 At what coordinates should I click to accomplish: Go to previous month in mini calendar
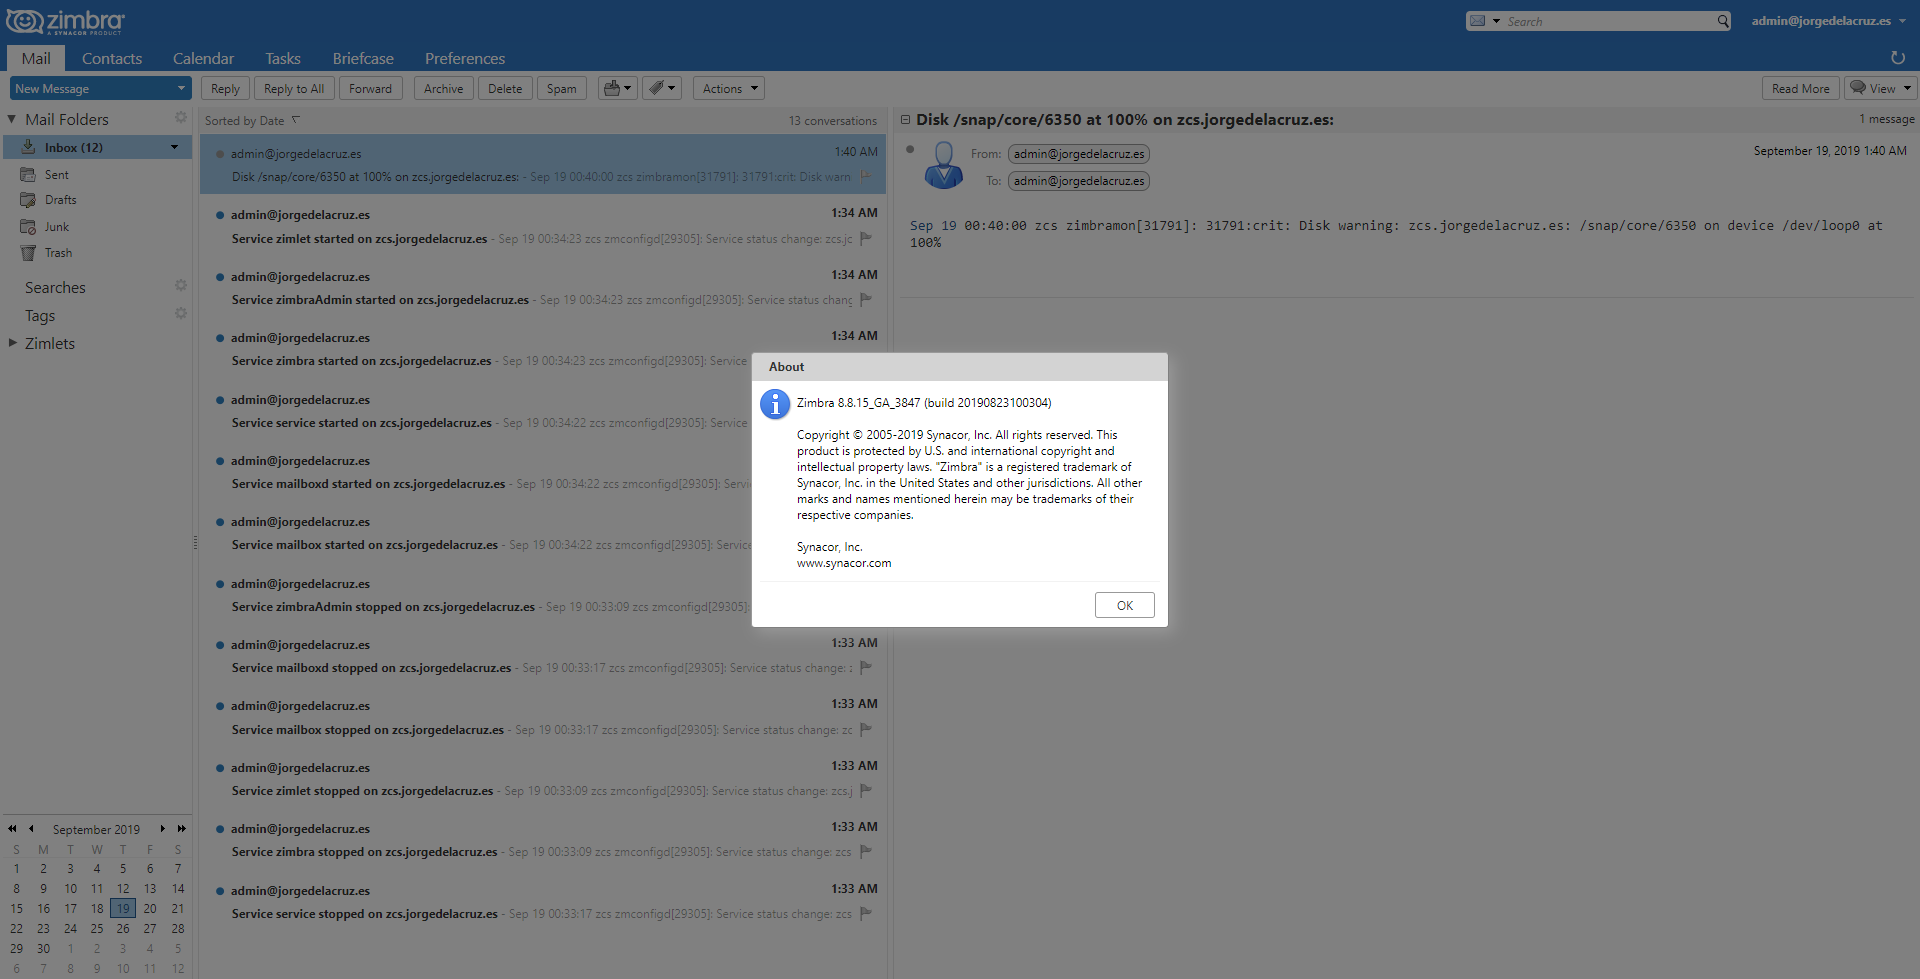click(31, 829)
